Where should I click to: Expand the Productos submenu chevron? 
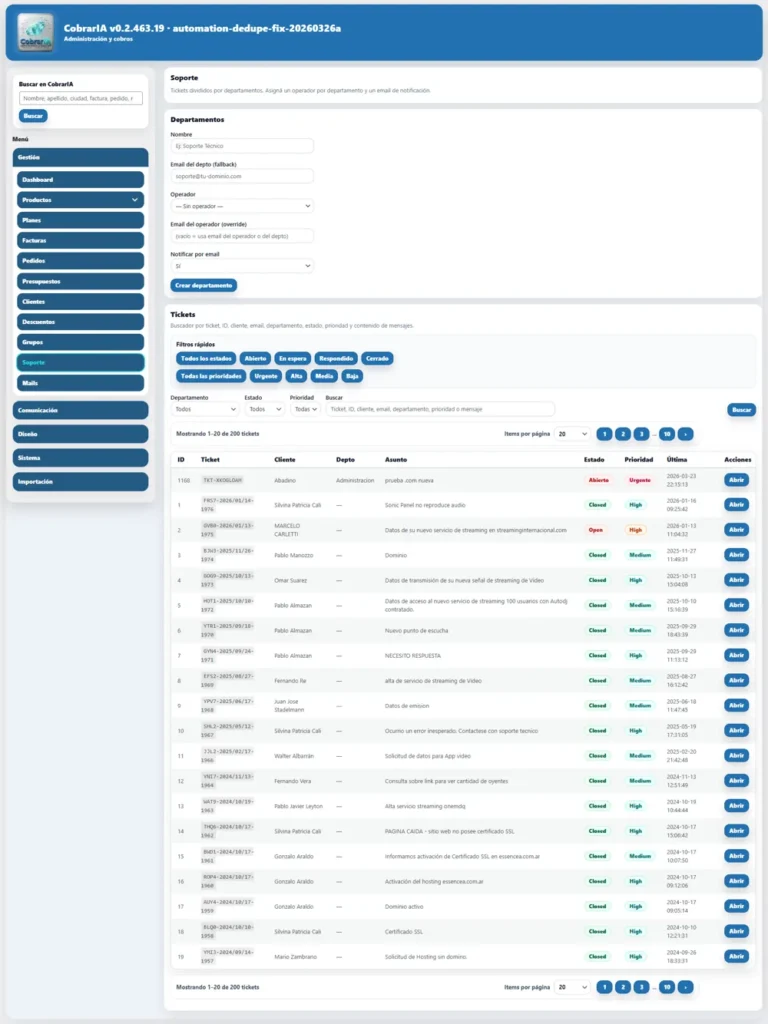[135, 200]
